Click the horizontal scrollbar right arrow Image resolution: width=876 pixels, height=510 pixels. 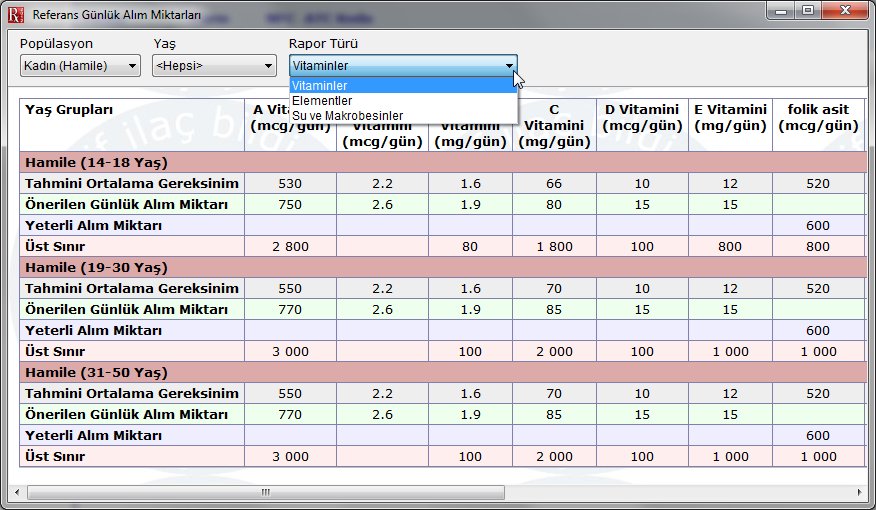point(857,492)
